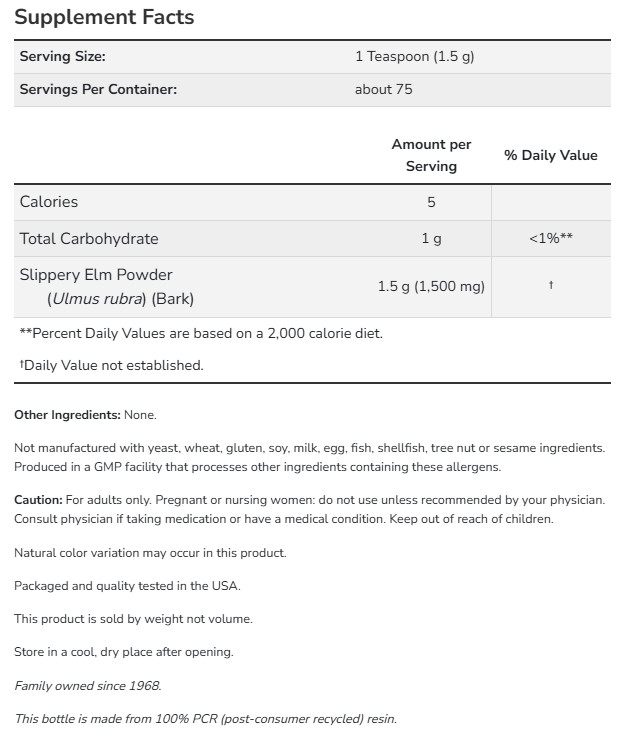Click the Daily Value not established footnote
The image size is (624, 741).
pos(111,365)
